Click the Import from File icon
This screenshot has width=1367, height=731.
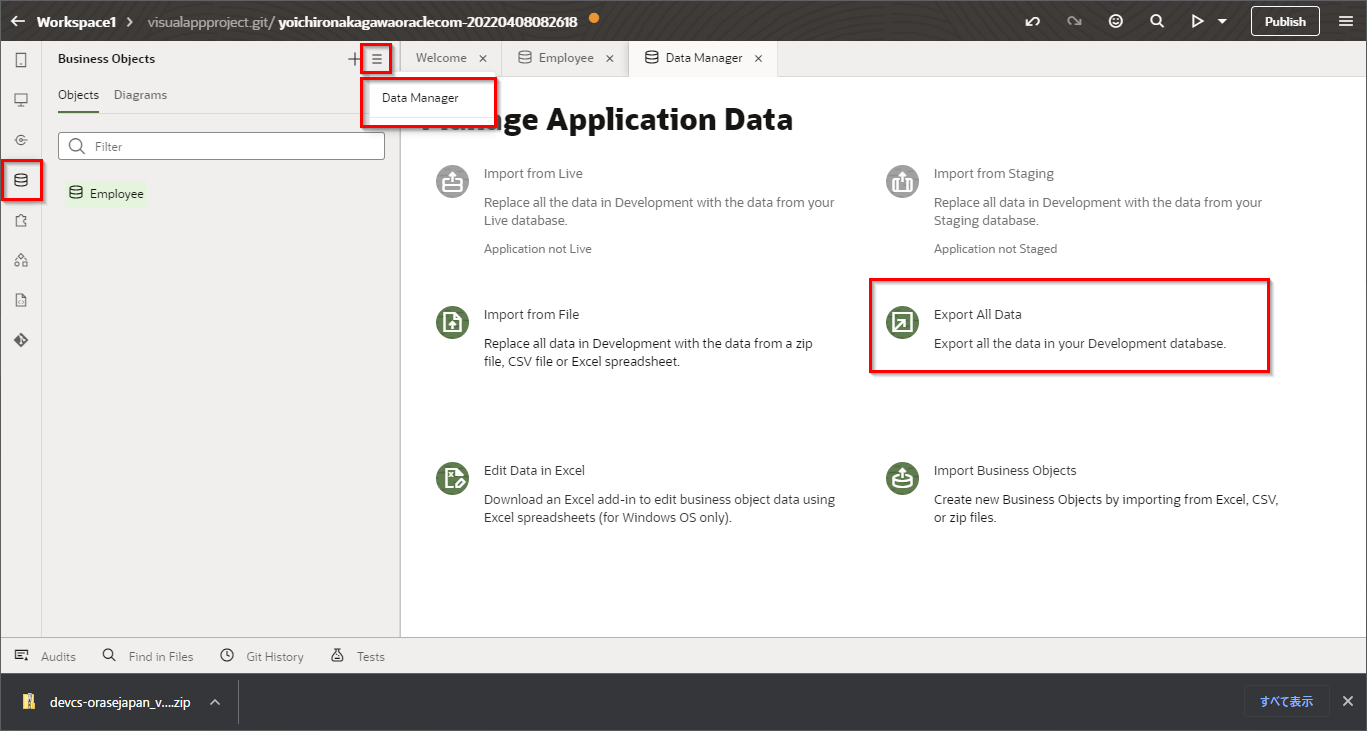tap(452, 323)
